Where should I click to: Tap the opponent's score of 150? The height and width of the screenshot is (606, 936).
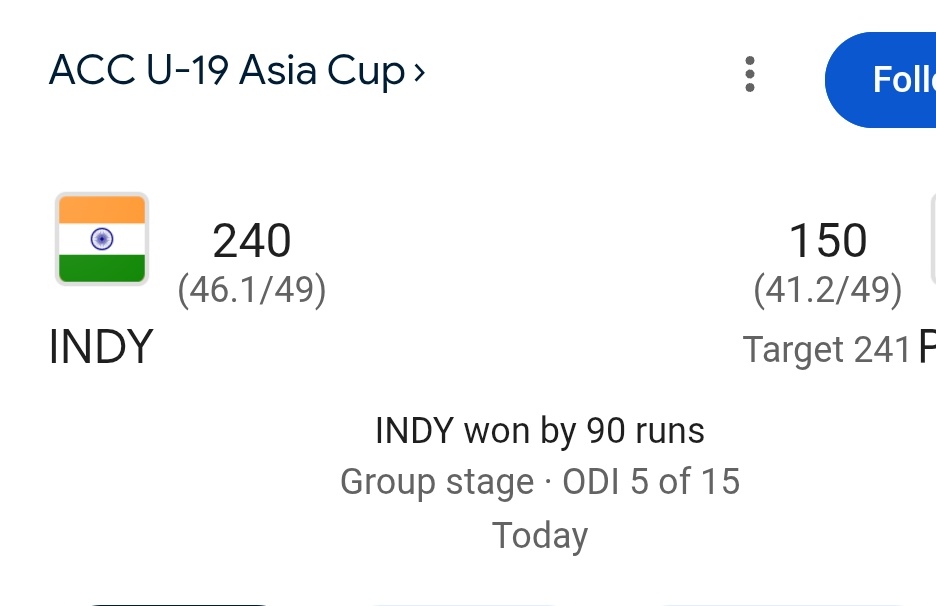828,241
